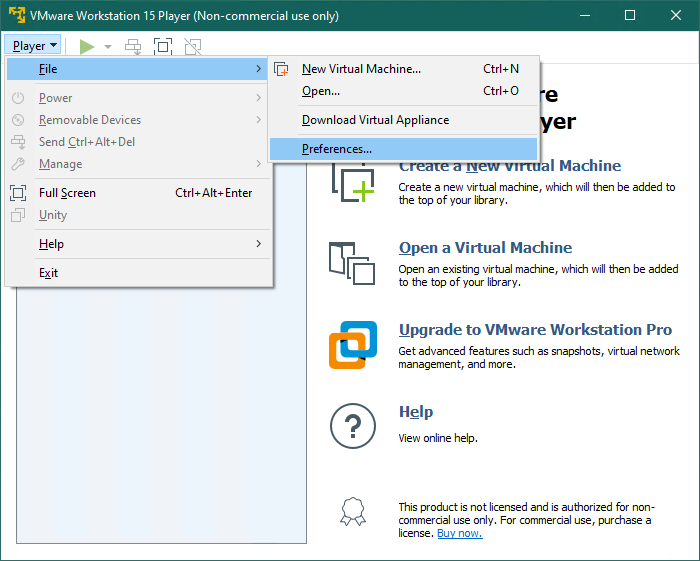Click the green Power On play icon

coord(87,46)
